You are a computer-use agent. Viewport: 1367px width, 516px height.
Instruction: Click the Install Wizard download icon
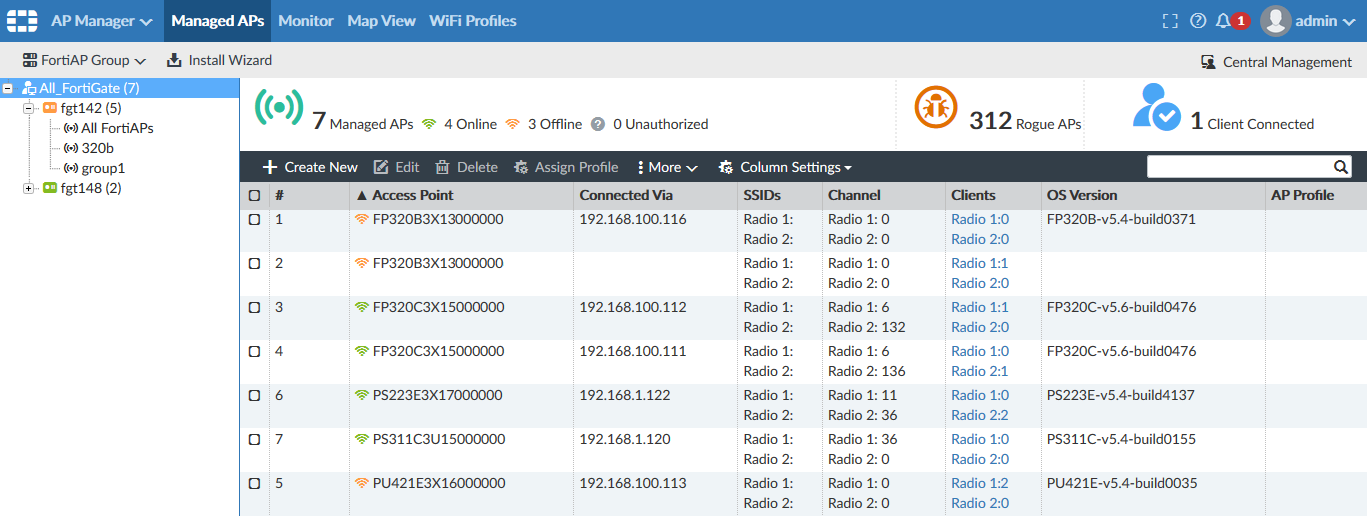pyautogui.click(x=174, y=60)
